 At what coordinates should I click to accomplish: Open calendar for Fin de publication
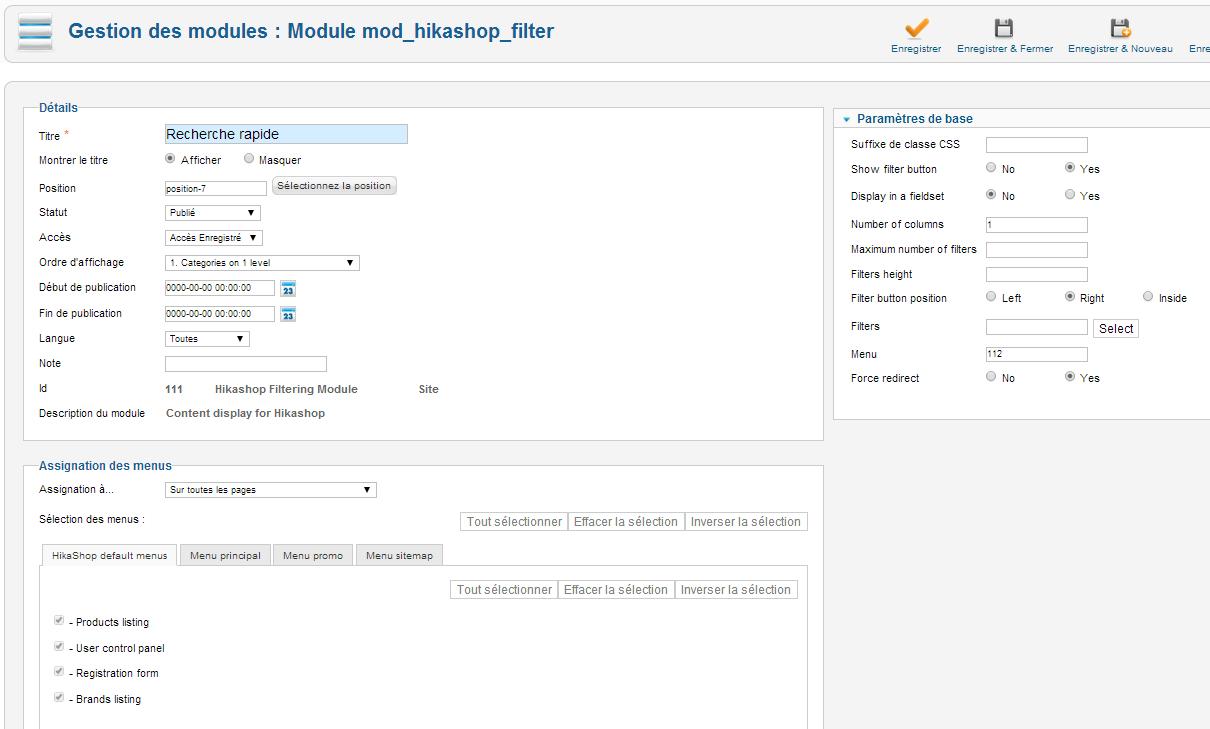(x=288, y=314)
